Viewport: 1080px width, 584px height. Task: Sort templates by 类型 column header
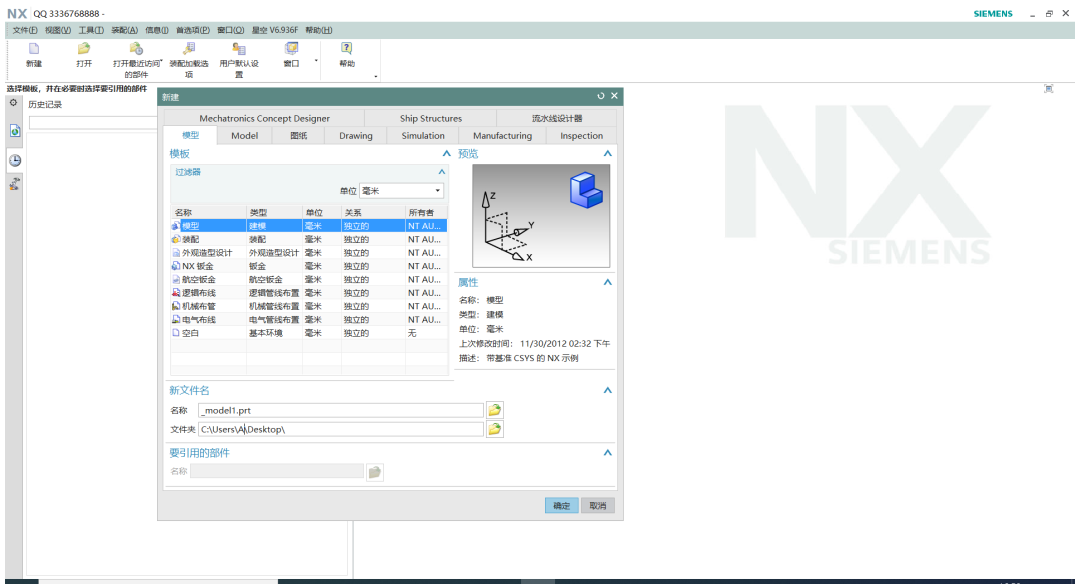point(274,212)
